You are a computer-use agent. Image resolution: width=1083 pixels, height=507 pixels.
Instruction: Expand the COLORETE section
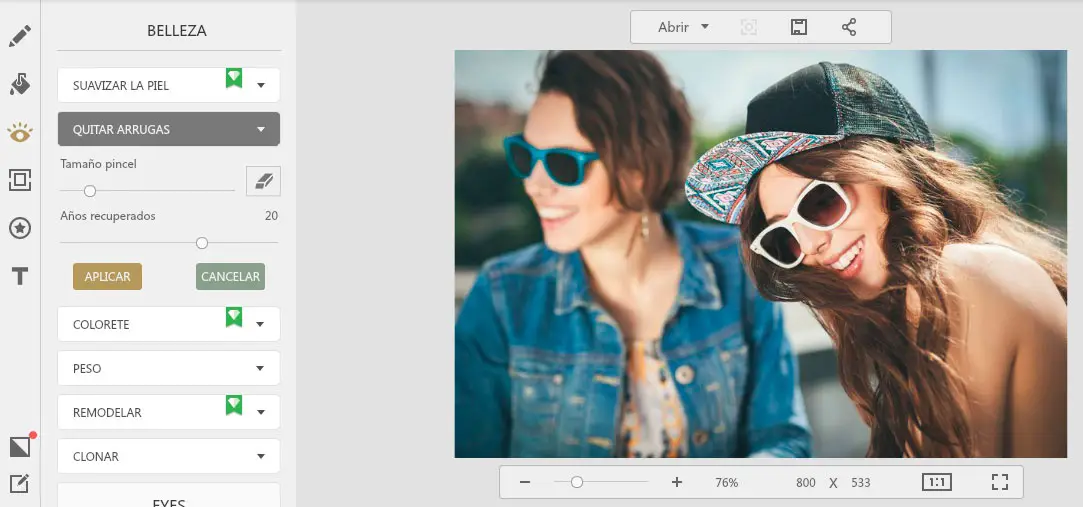(x=169, y=324)
